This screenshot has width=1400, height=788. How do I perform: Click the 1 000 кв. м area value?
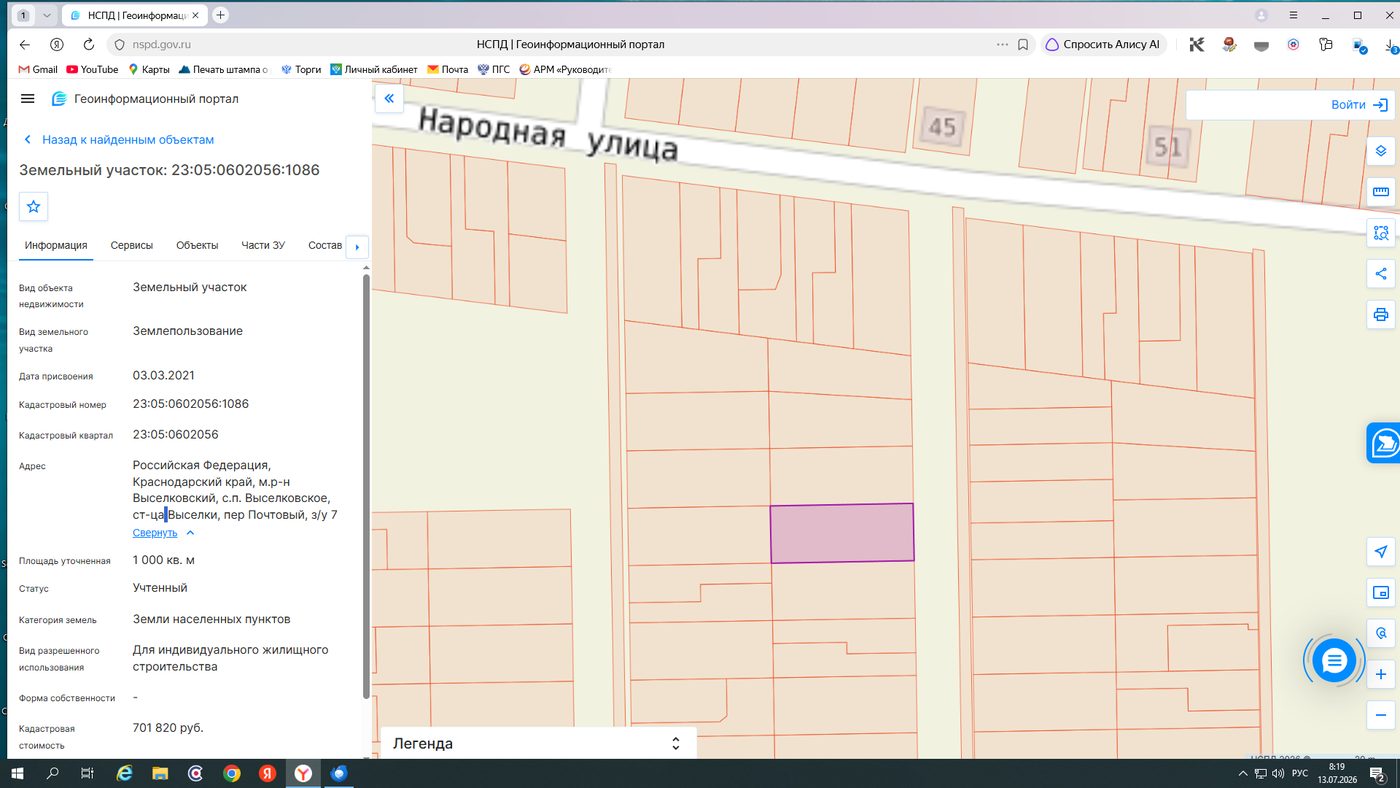click(x=164, y=560)
